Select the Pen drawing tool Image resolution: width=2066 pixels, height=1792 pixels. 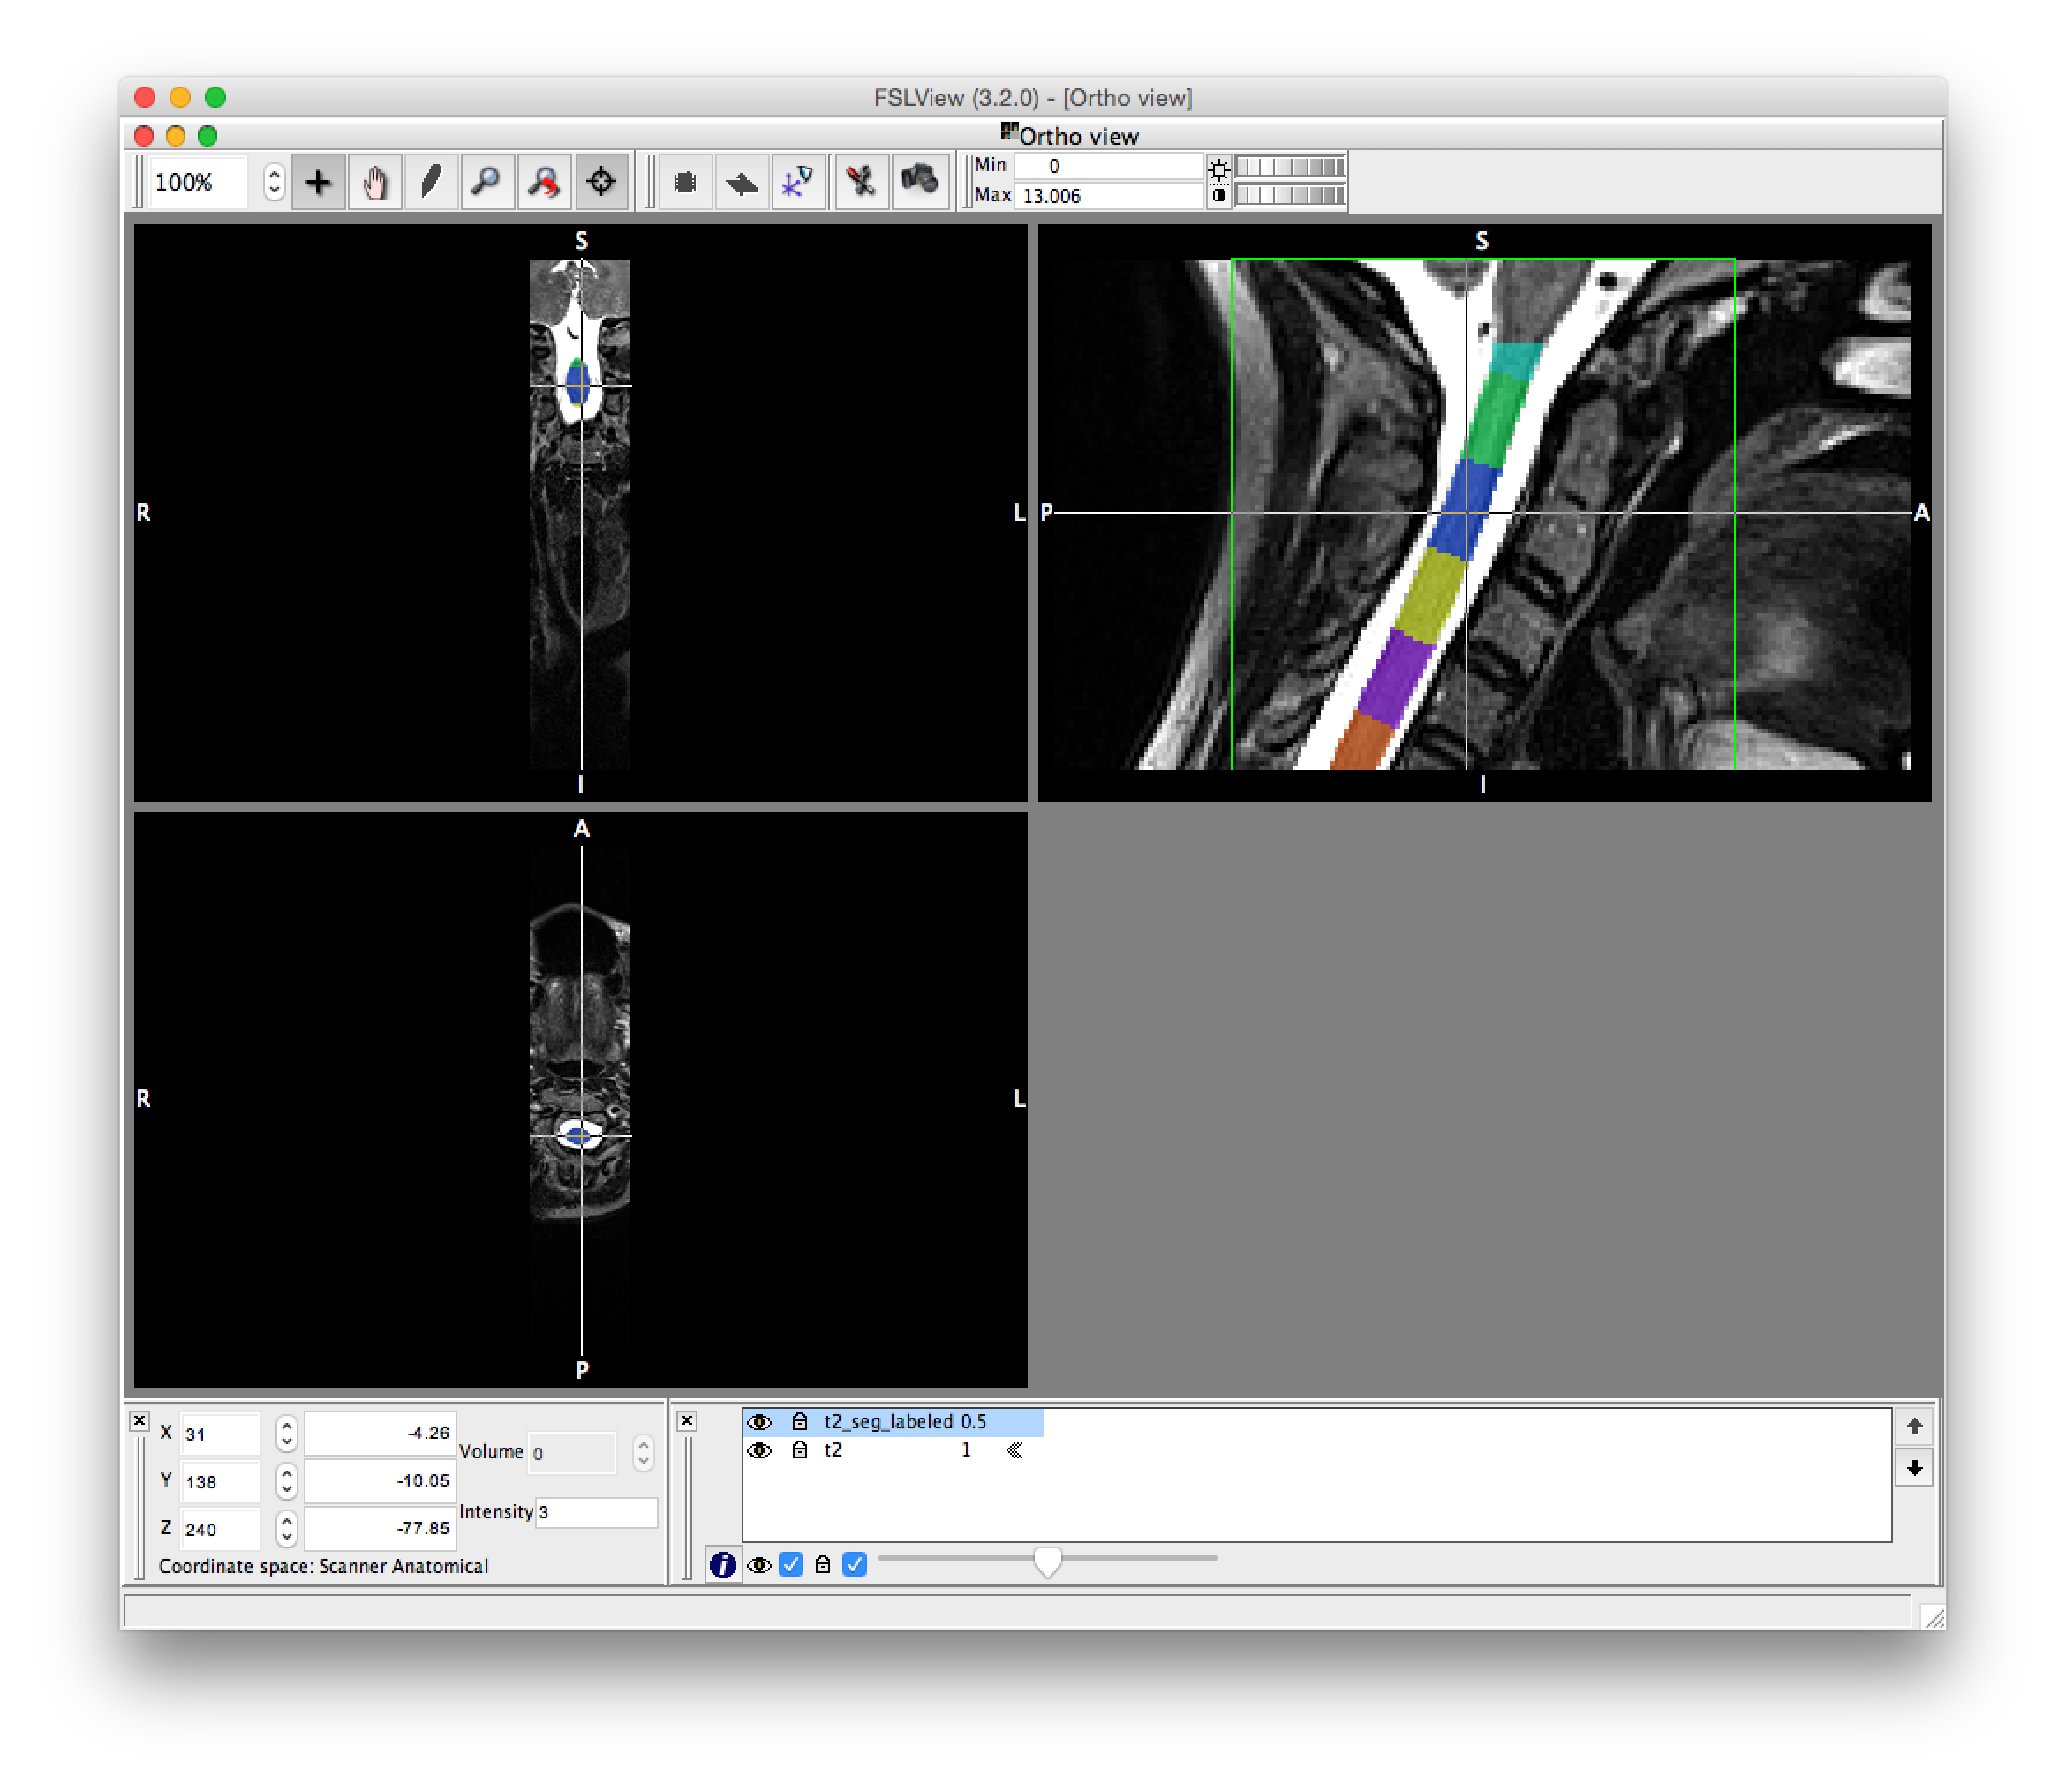(x=431, y=182)
